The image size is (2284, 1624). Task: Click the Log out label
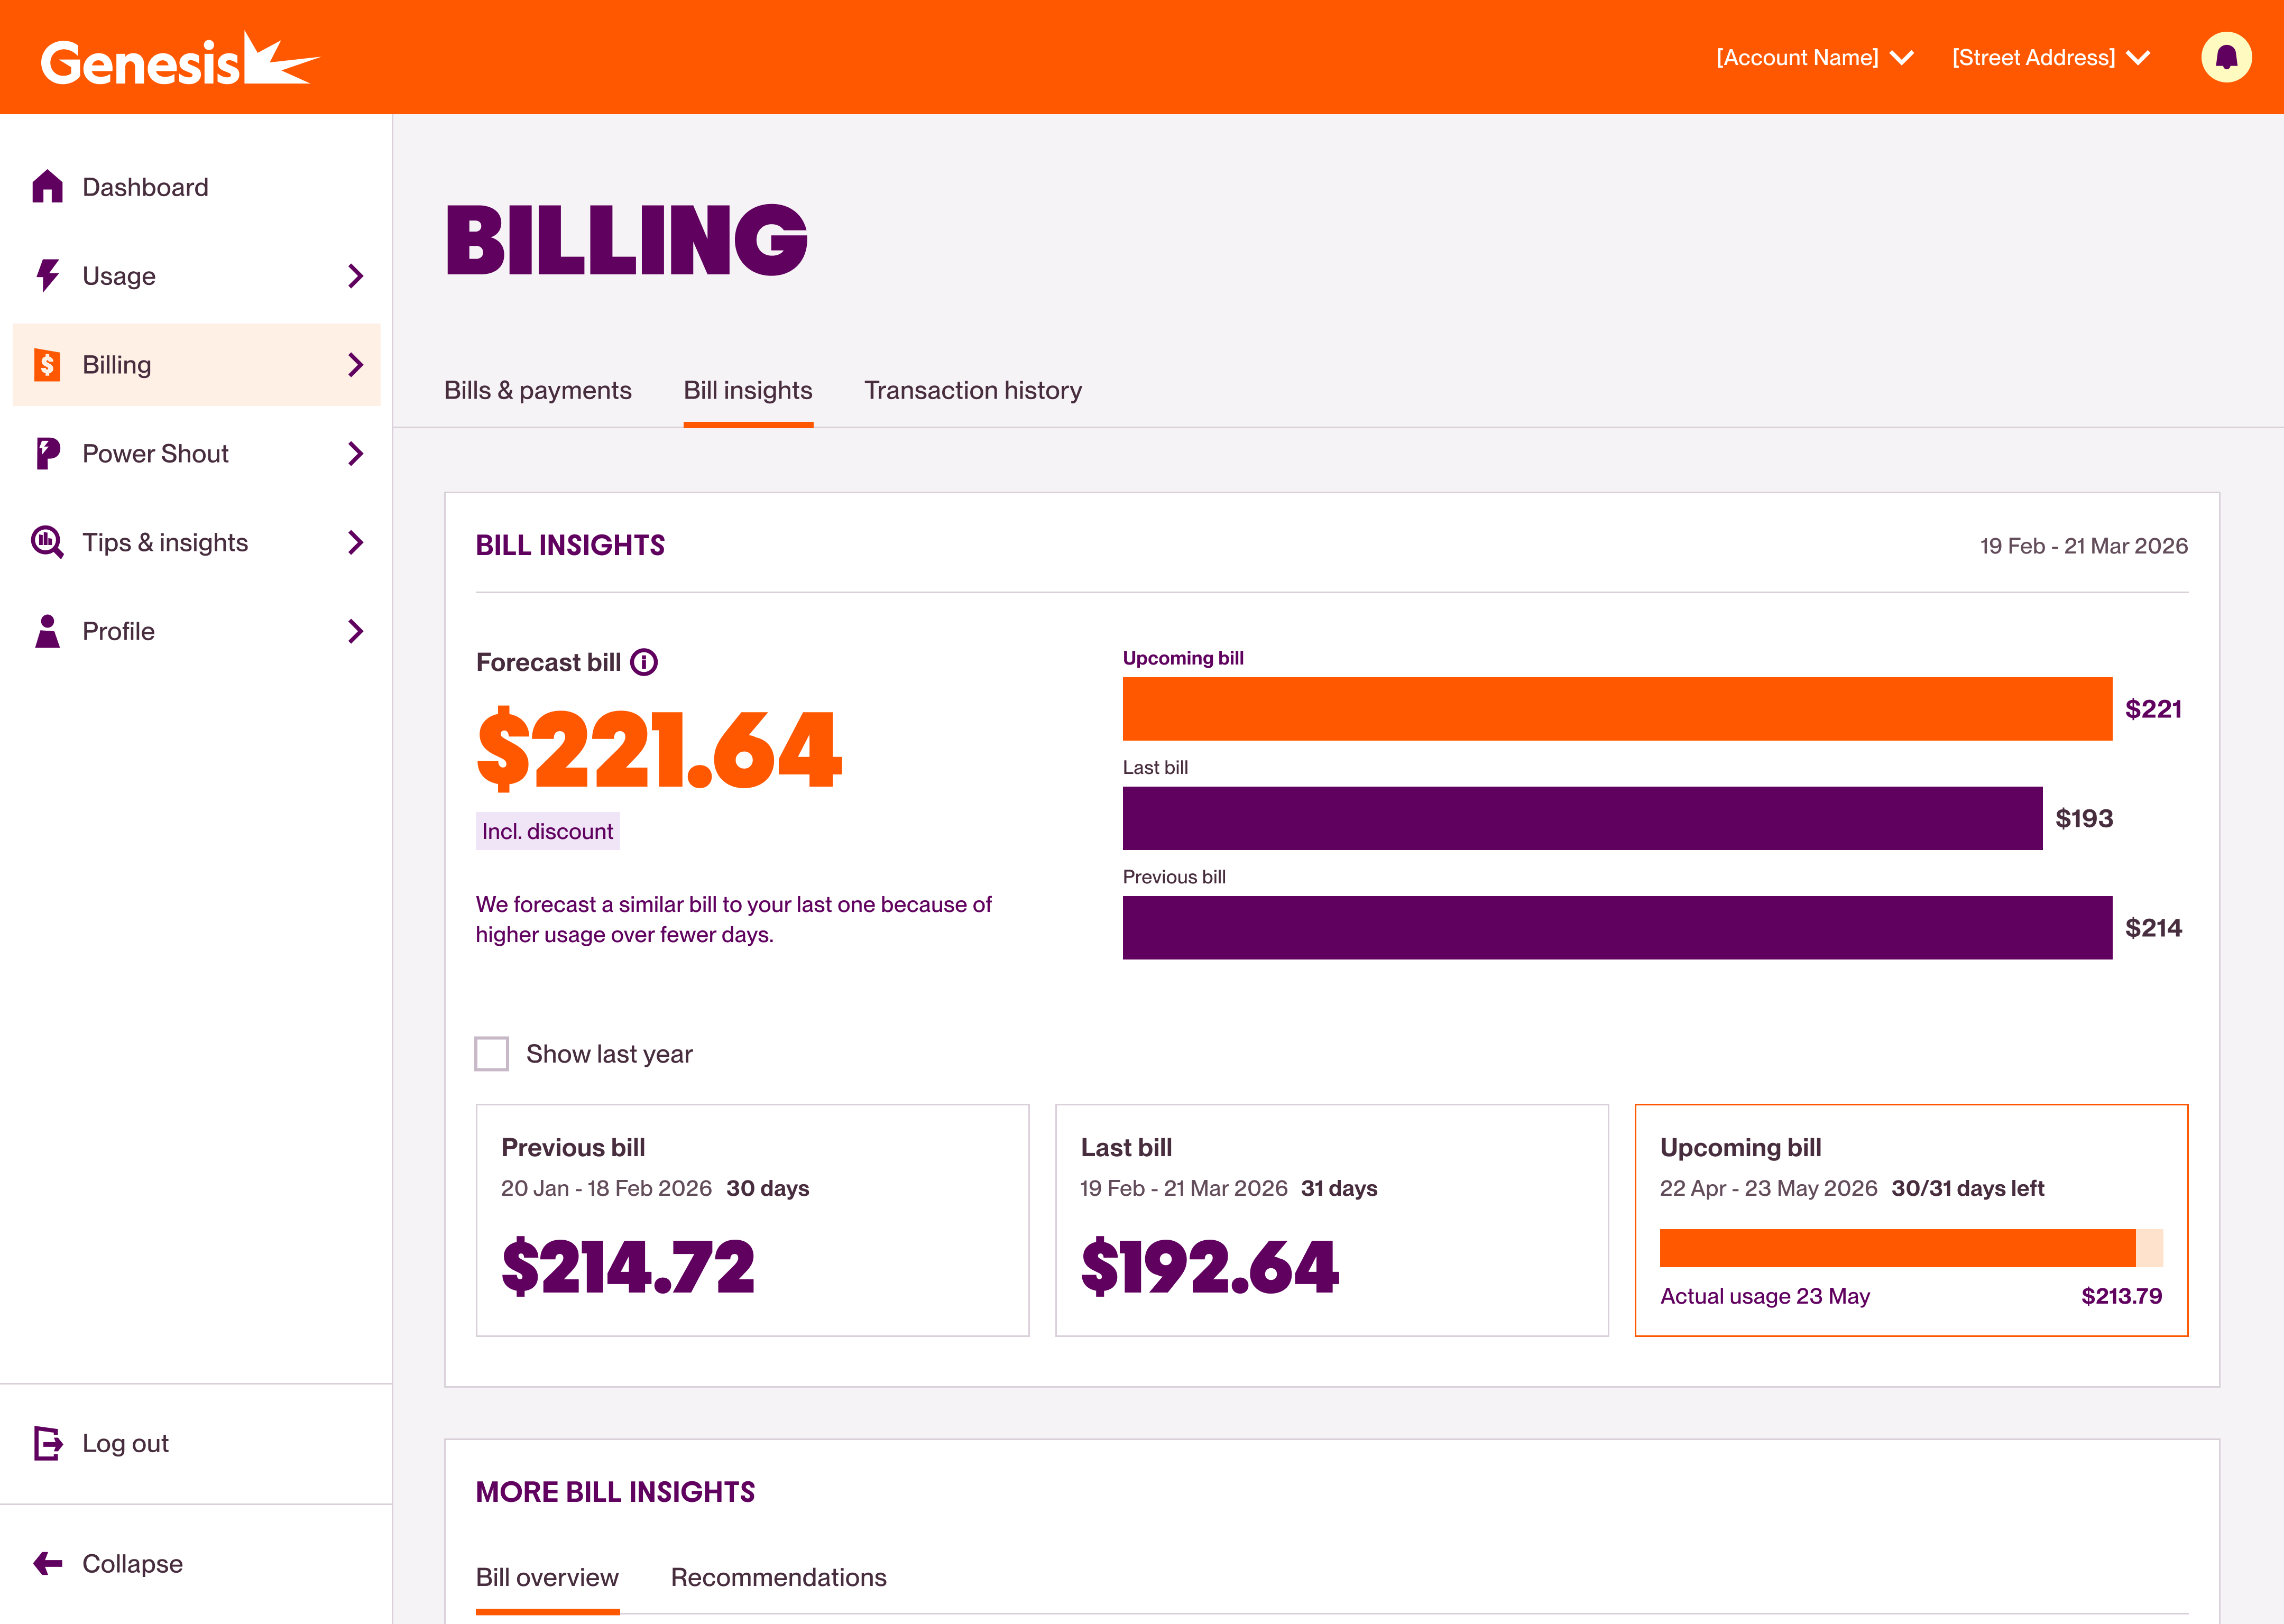pyautogui.click(x=125, y=1443)
